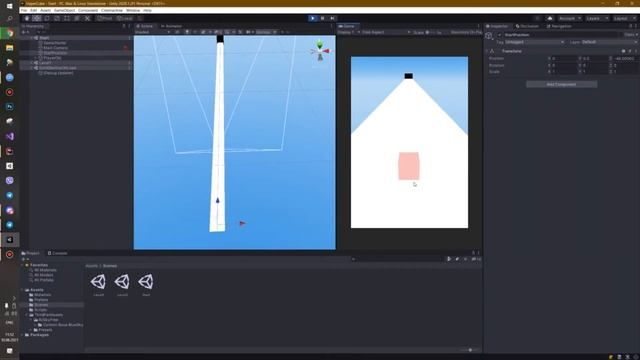Click the Project create plus button
Viewport: 640px width, 360px height.
coord(25,259)
